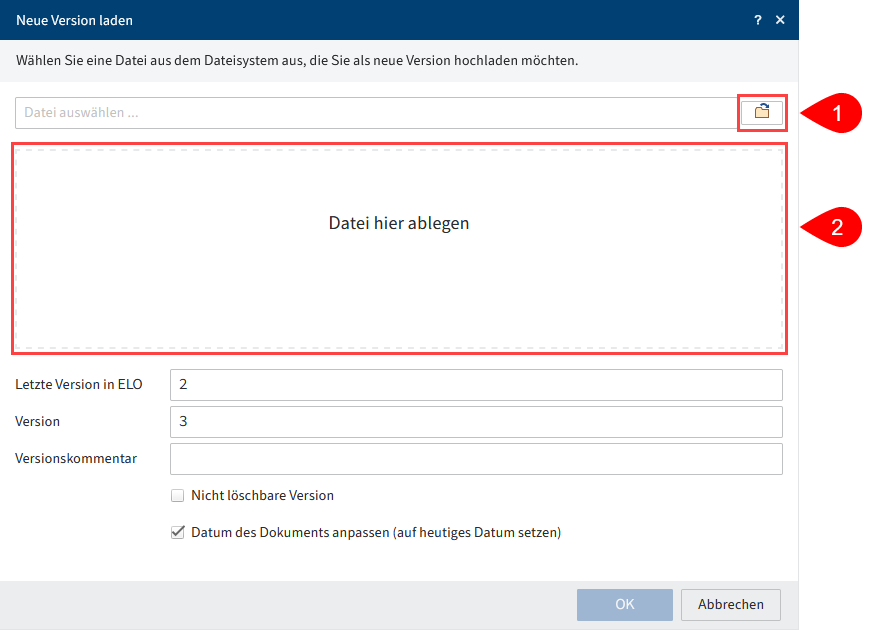Screen dimensions: 889x630
Task: Open the file browser folder icon
Action: [762, 112]
